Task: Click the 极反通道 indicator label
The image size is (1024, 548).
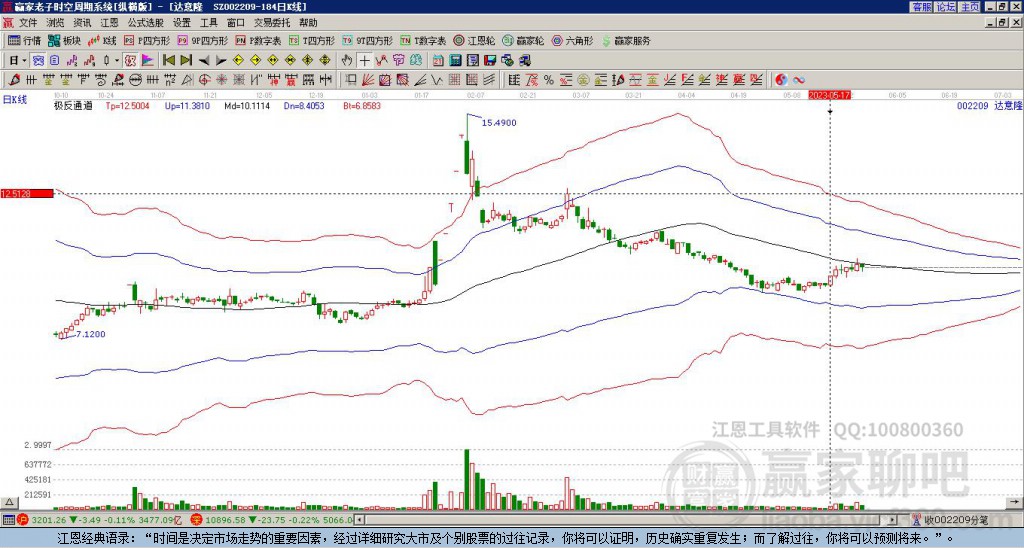Action: click(73, 105)
